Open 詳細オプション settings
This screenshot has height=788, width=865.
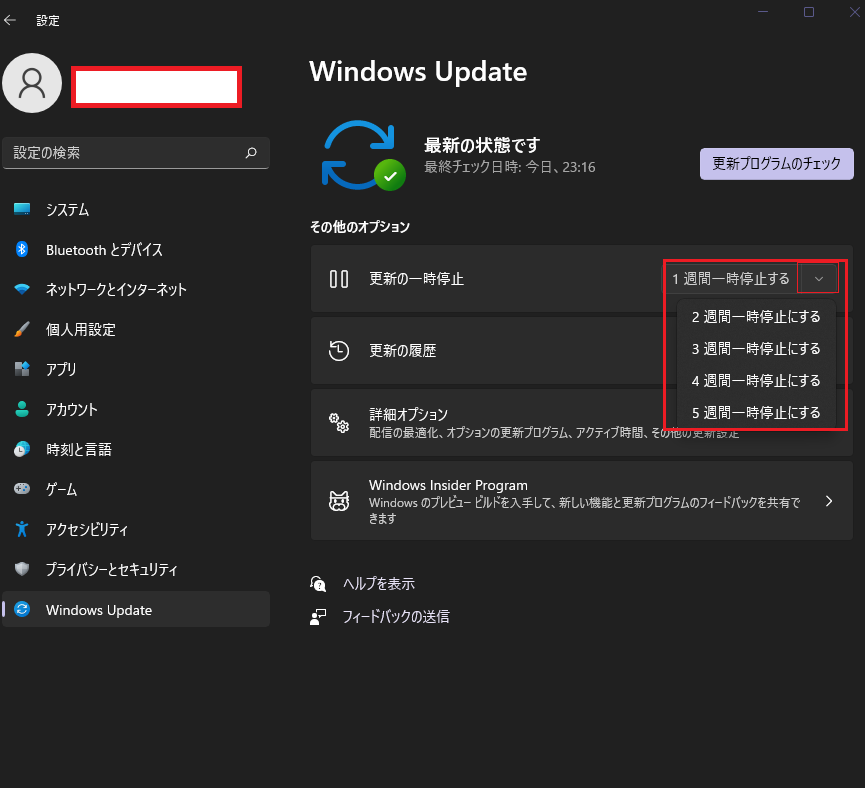tap(582, 423)
